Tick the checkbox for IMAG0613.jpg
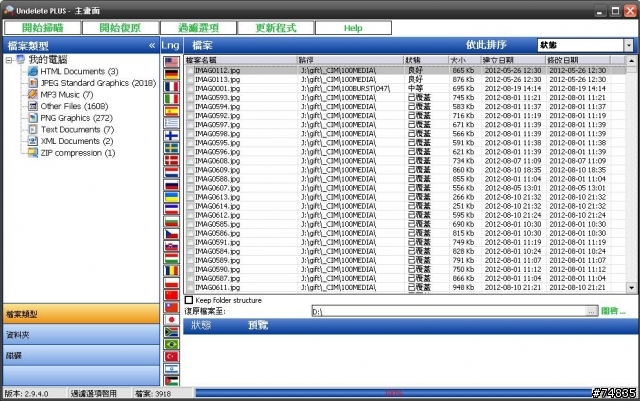Image resolution: width=640 pixels, height=401 pixels. (x=190, y=197)
